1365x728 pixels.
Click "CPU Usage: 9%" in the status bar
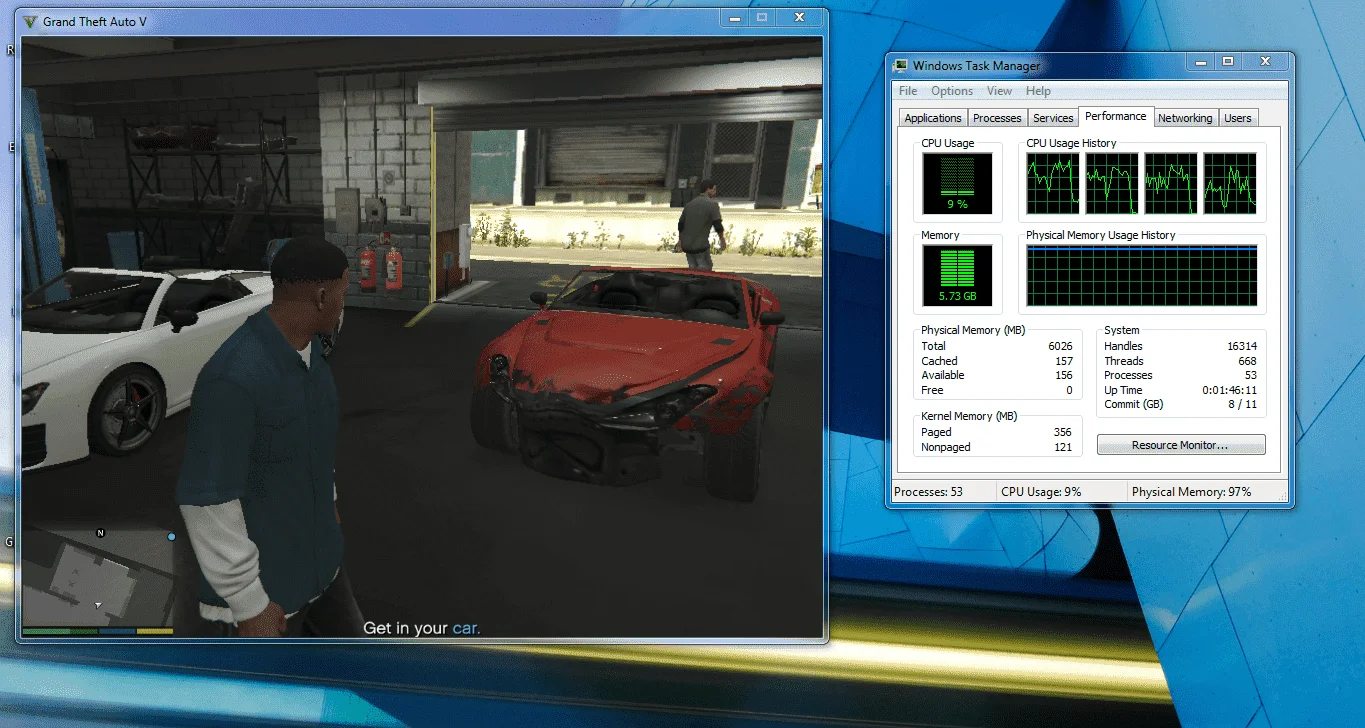point(1041,492)
